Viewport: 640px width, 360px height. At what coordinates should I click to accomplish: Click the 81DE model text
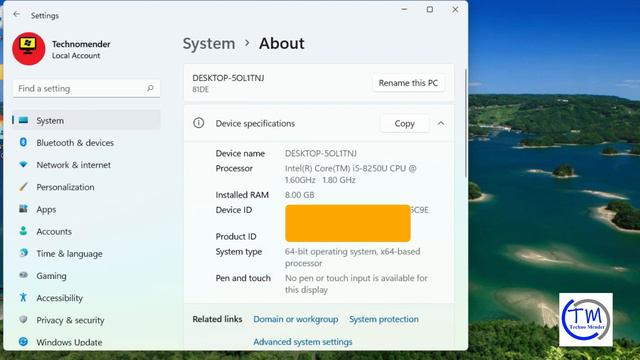(x=200, y=89)
